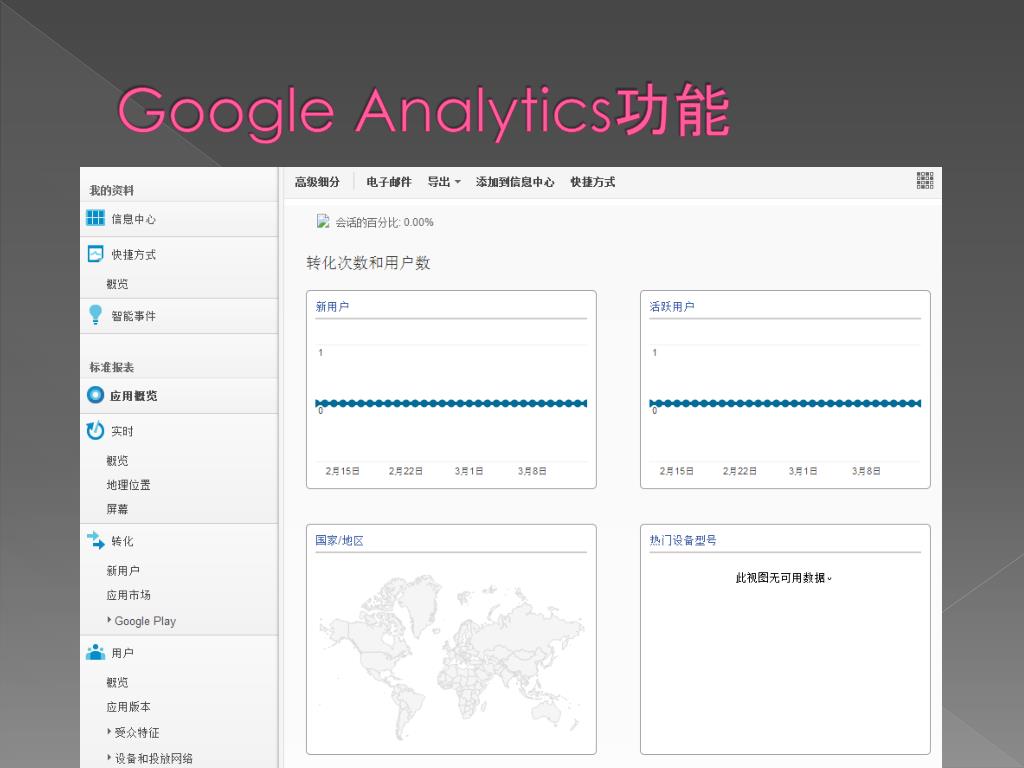Select the 应用概览 circle icon
The height and width of the screenshot is (768, 1024).
95,395
